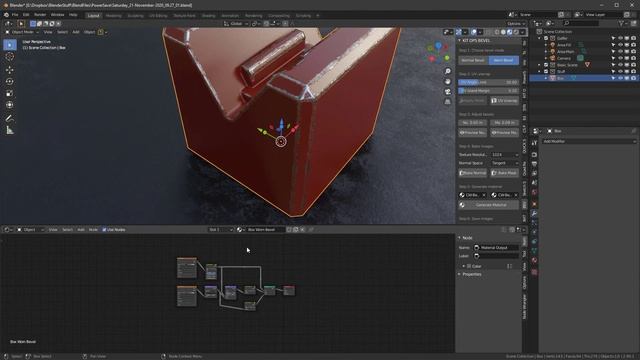Click the viewport pan hand icon
The image size is (640, 360).
point(448,82)
